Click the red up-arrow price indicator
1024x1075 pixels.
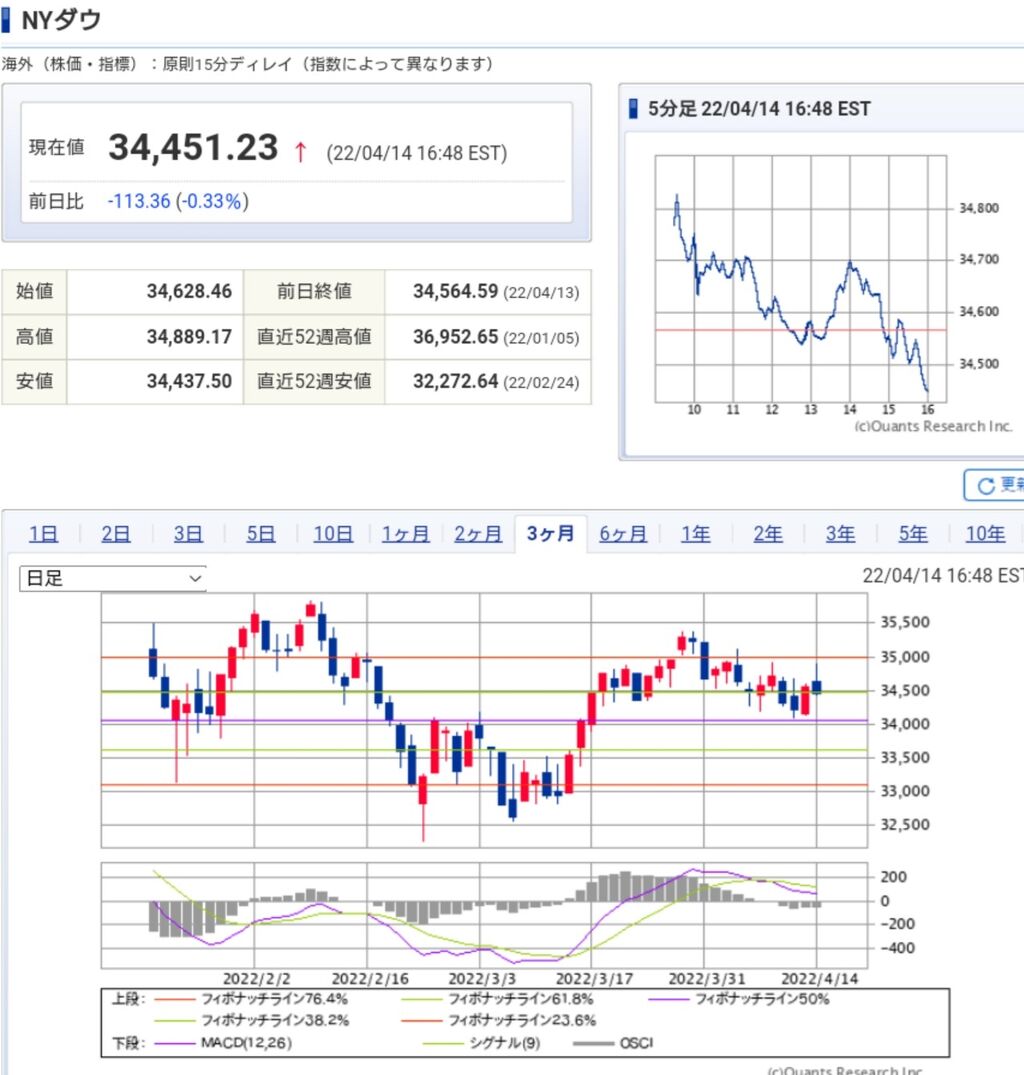[x=300, y=152]
